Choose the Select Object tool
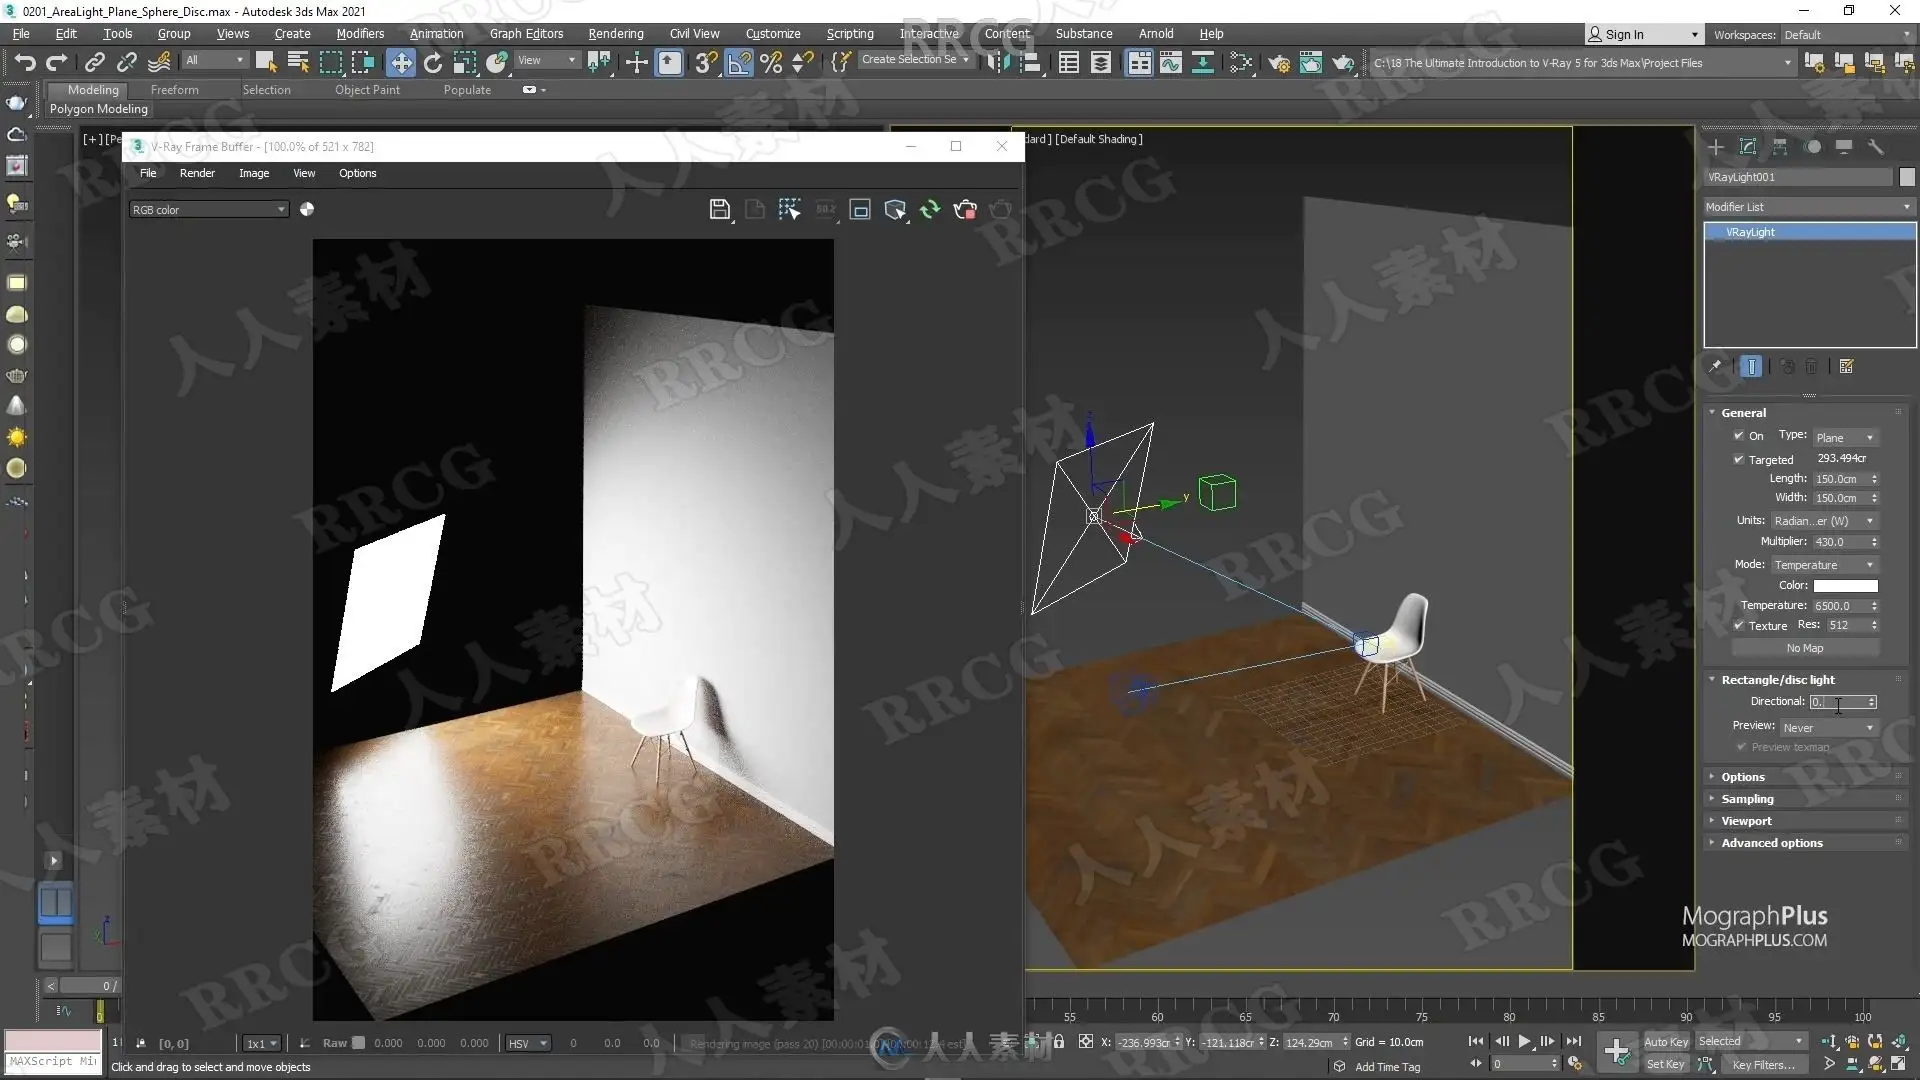This screenshot has height=1080, width=1920. tap(266, 62)
